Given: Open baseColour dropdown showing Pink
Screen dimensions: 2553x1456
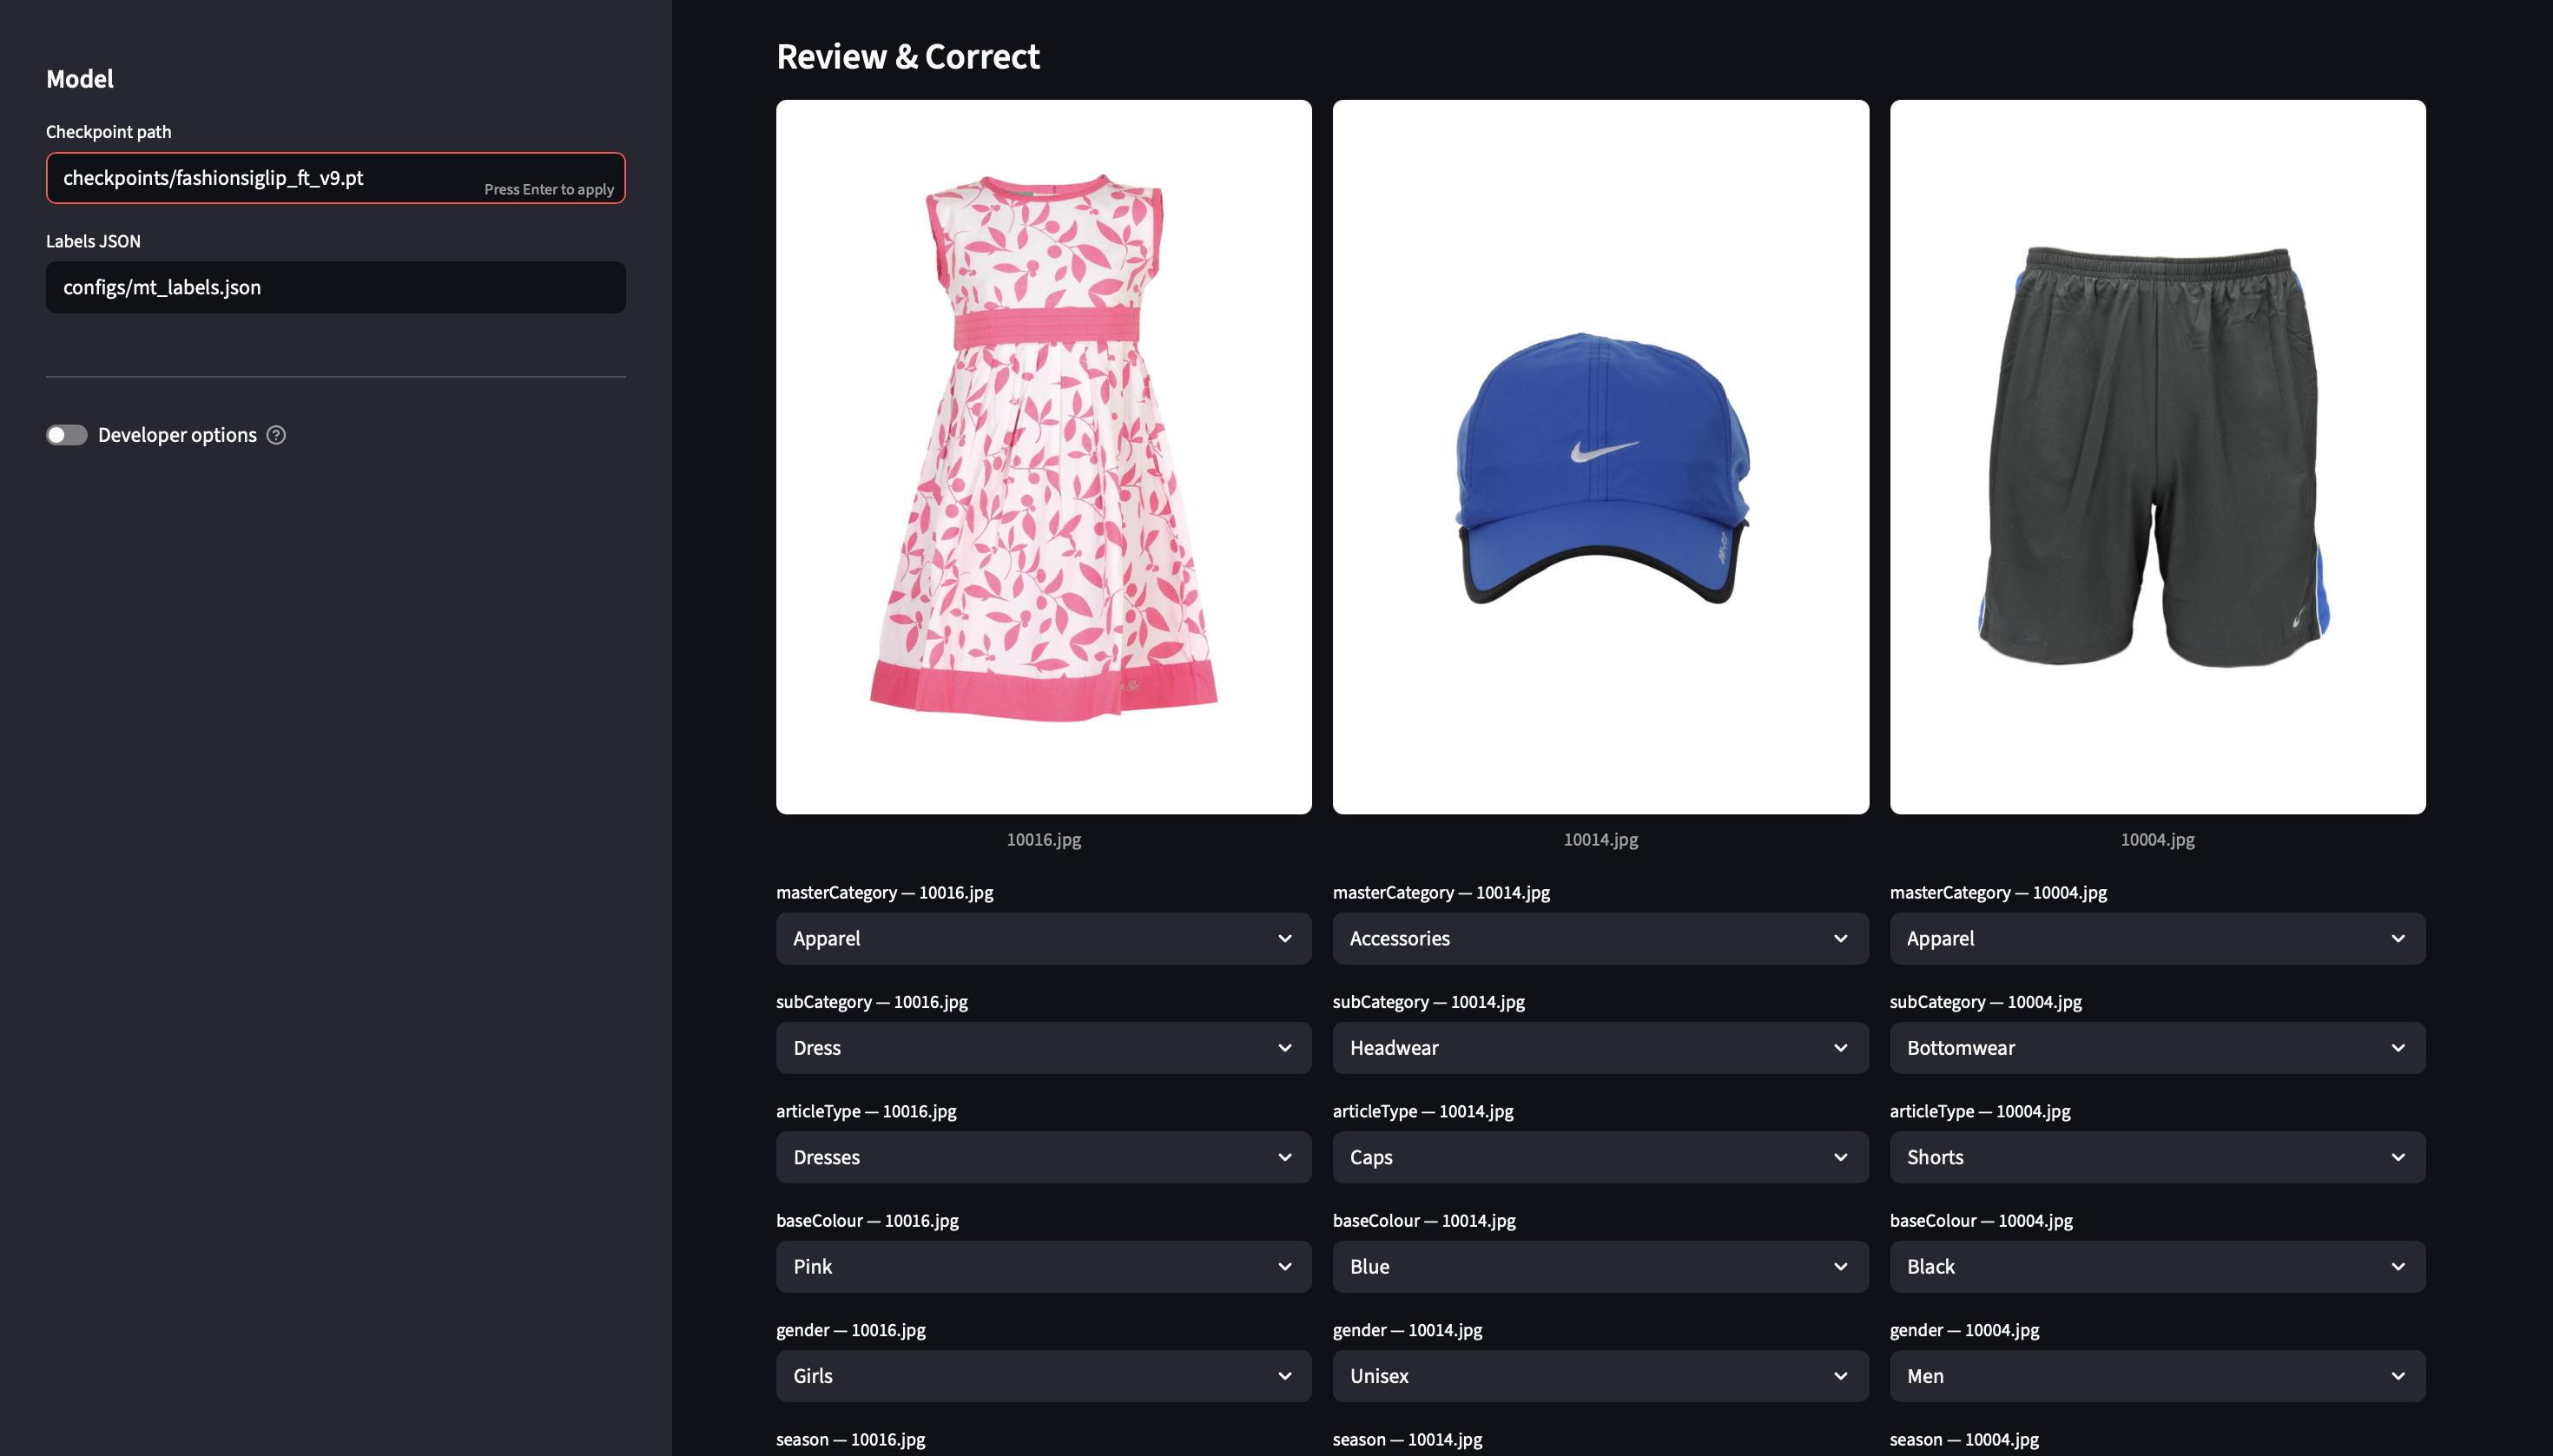Looking at the screenshot, I should coord(1043,1266).
